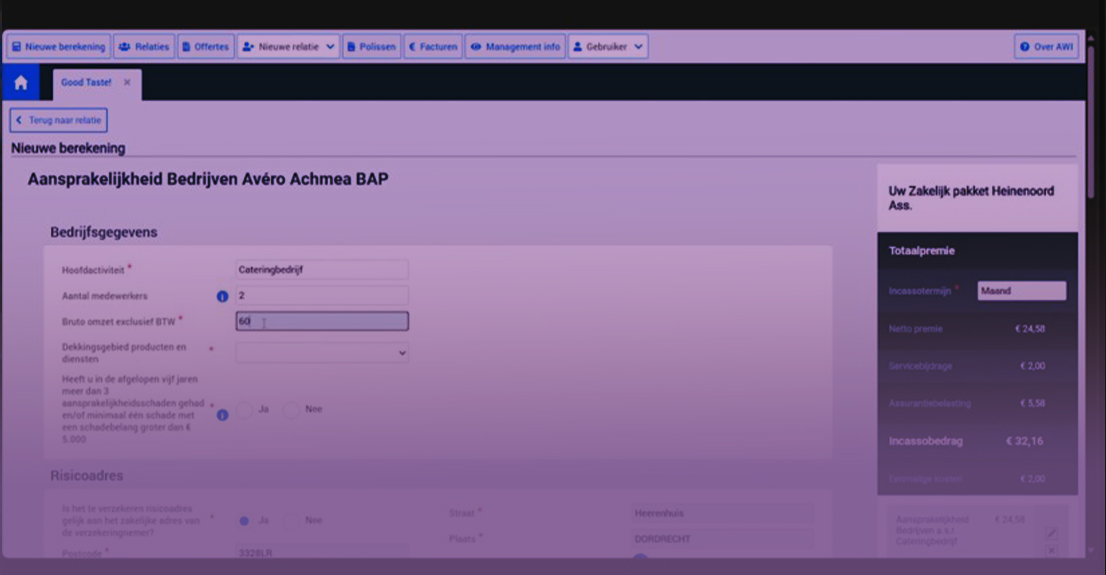Open the Offertes section
The image size is (1106, 575).
click(x=205, y=47)
